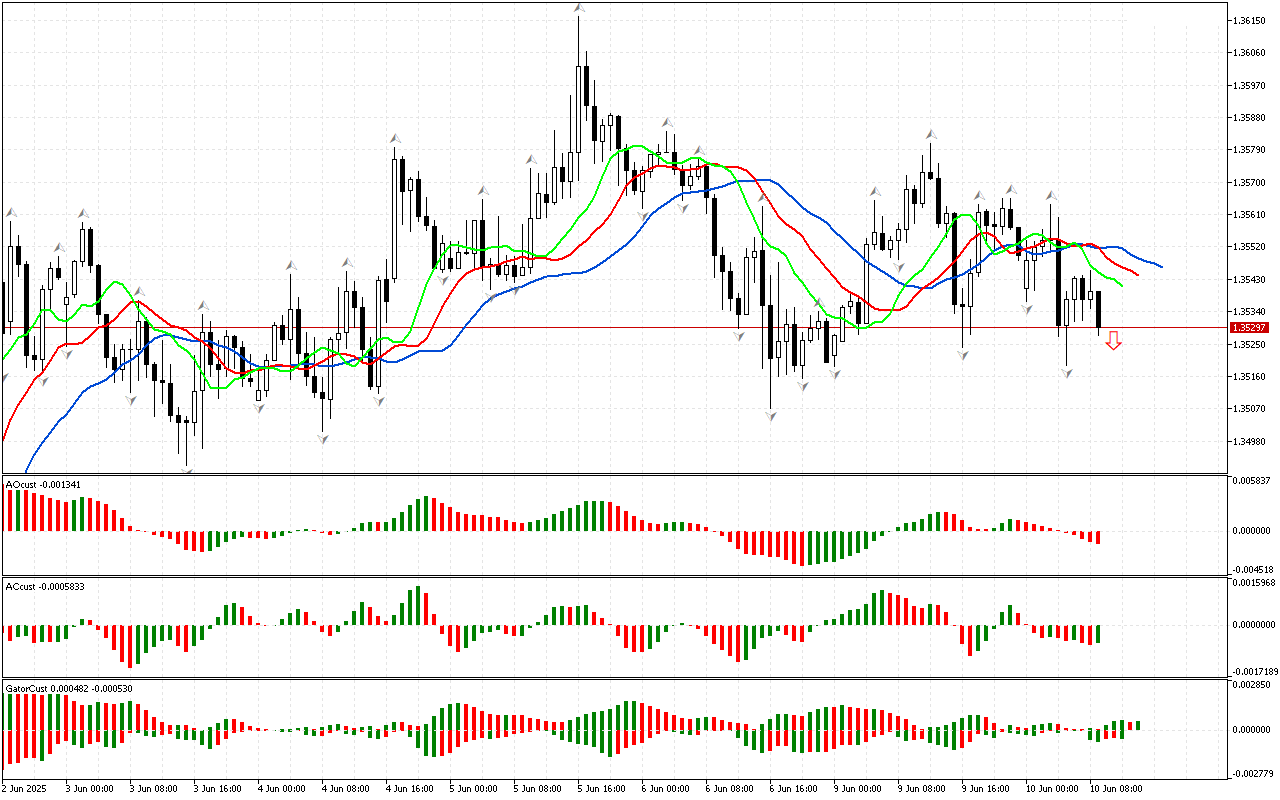The height and width of the screenshot is (800, 1280).
Task: Select the GatorCust indicator label
Action: coord(69,689)
